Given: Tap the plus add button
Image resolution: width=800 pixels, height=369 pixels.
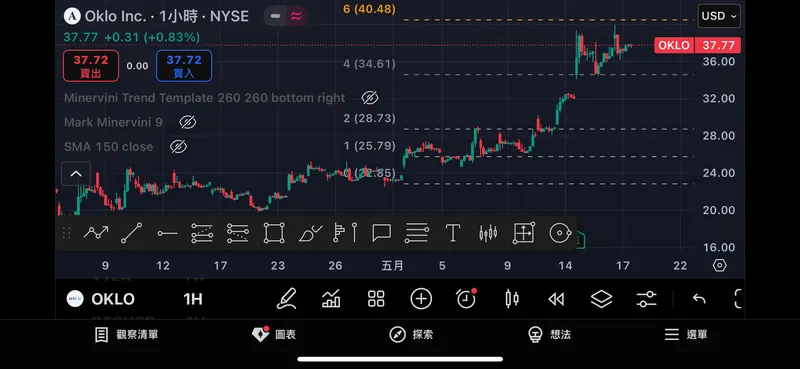Looking at the screenshot, I should click(x=421, y=299).
